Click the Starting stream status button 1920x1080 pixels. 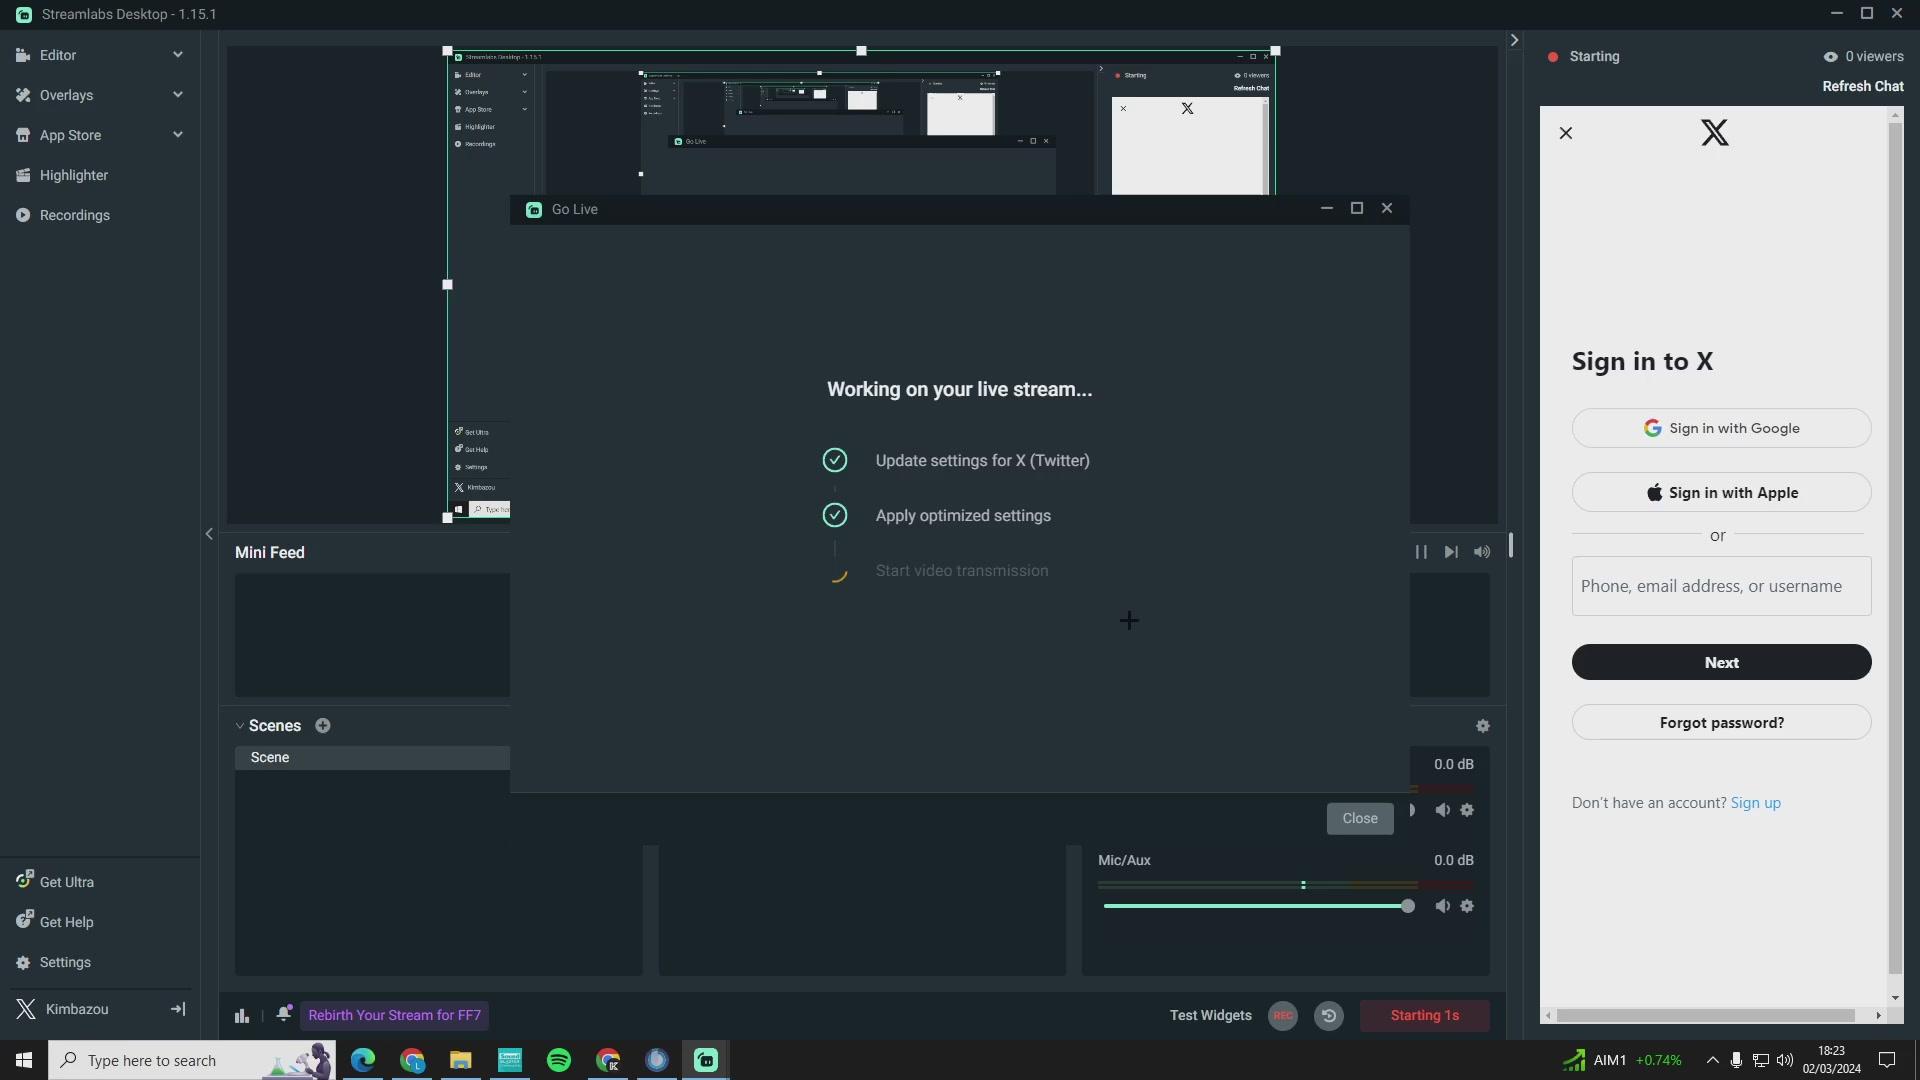tap(1424, 1015)
